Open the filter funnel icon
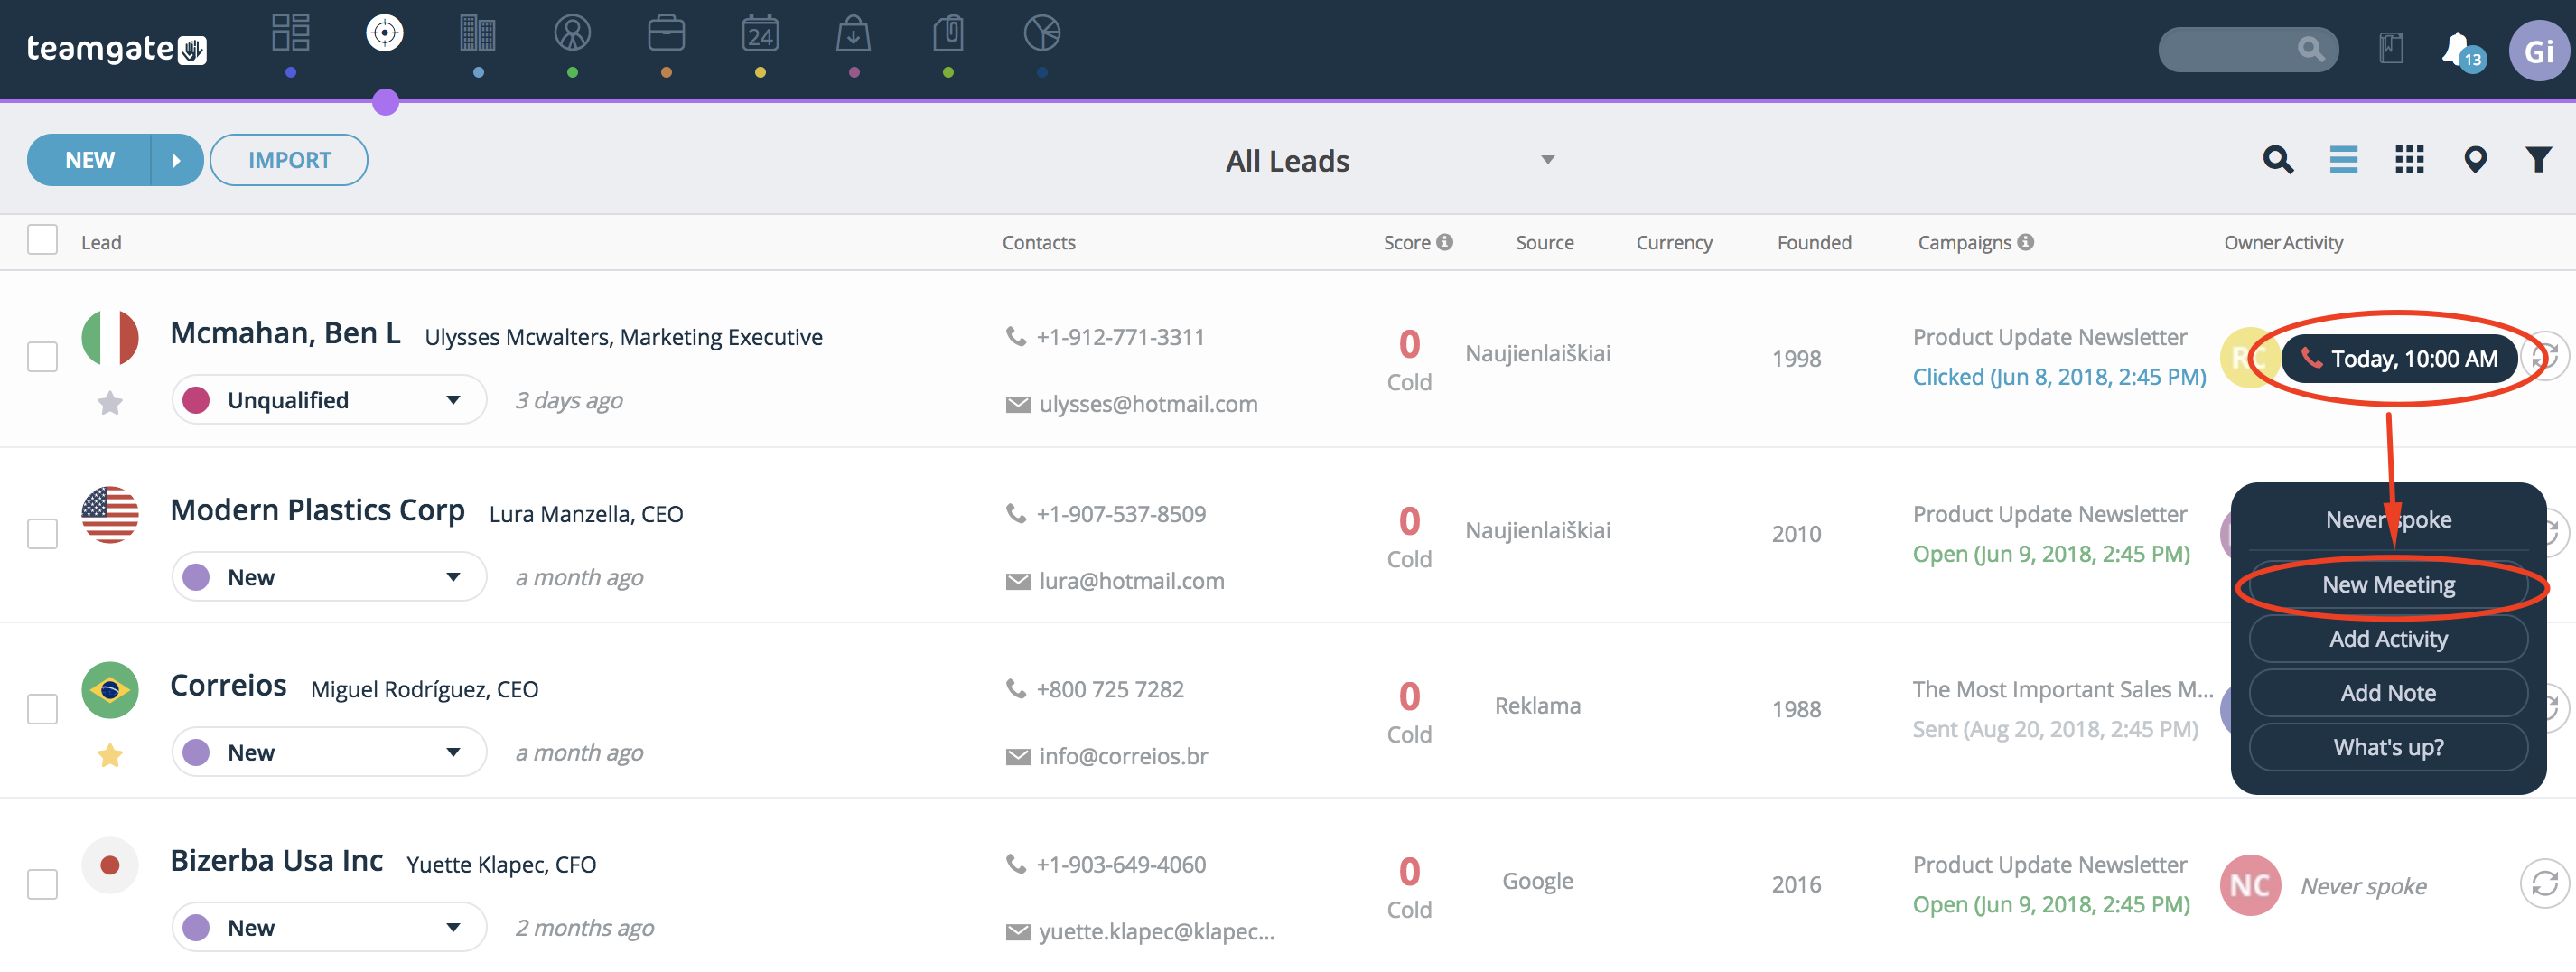The height and width of the screenshot is (972, 2576). pyautogui.click(x=2538, y=160)
